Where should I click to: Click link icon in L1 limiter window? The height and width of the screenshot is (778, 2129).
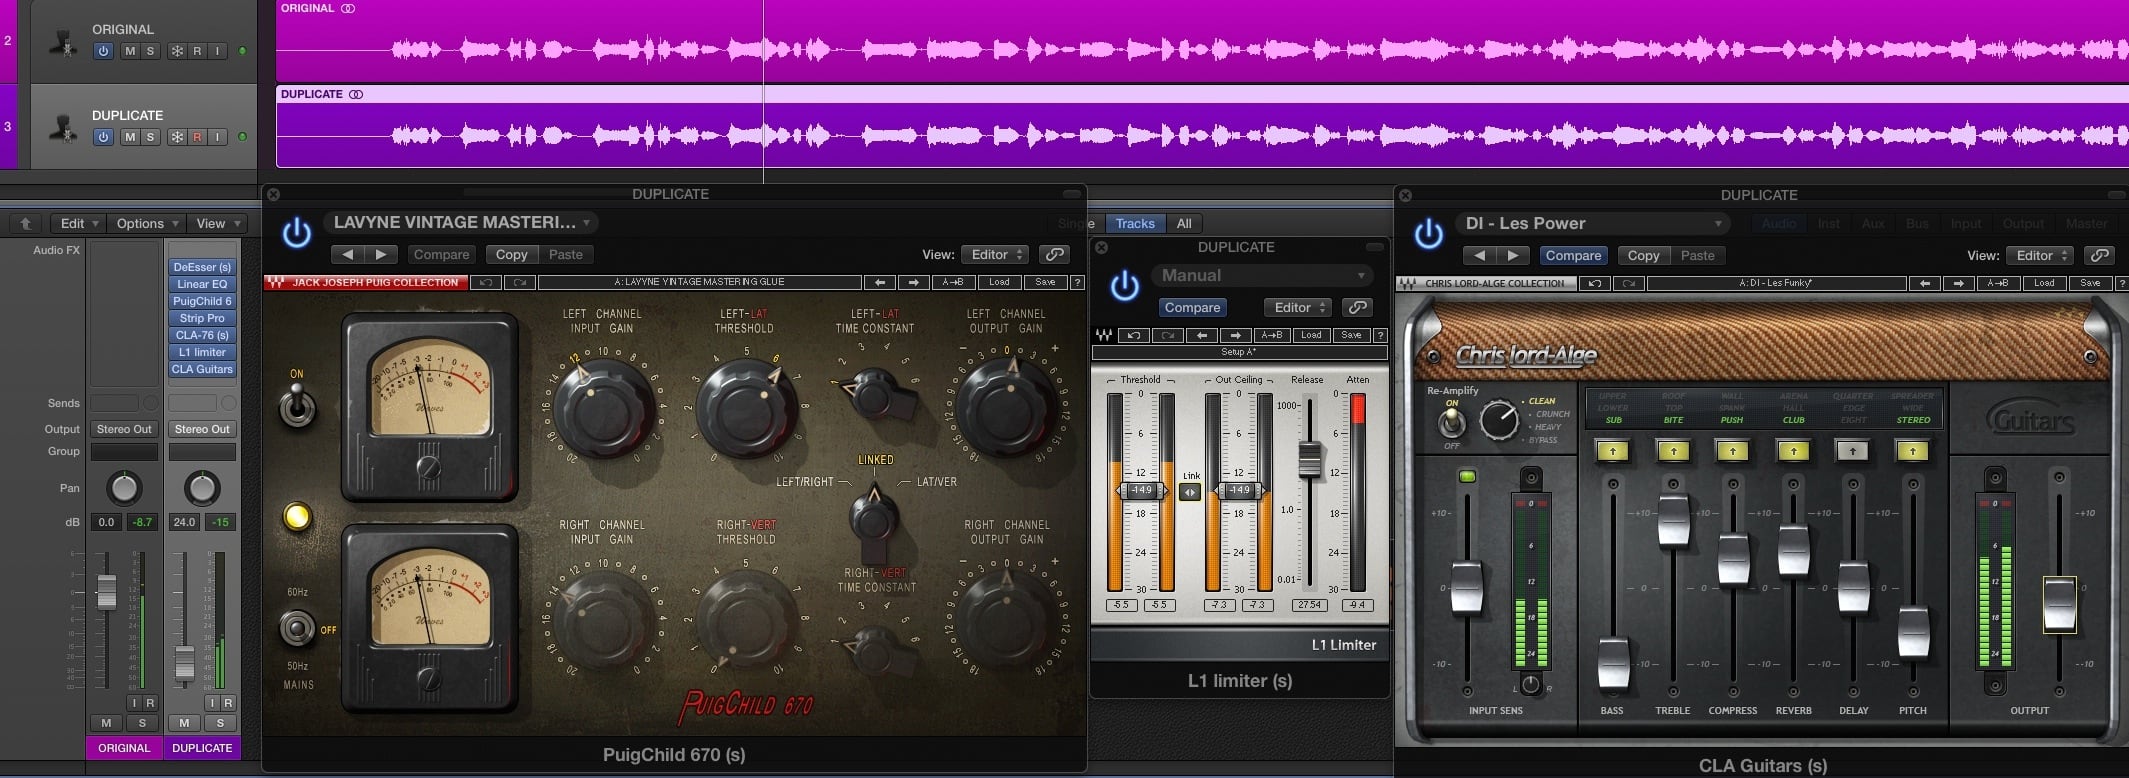tap(1357, 307)
